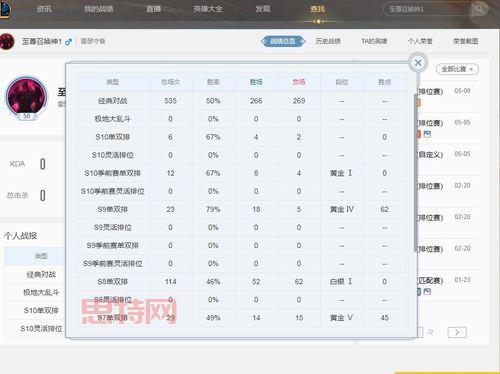Select the S8单双排 row
Viewport: 500px width, 374px height.
(x=242, y=282)
